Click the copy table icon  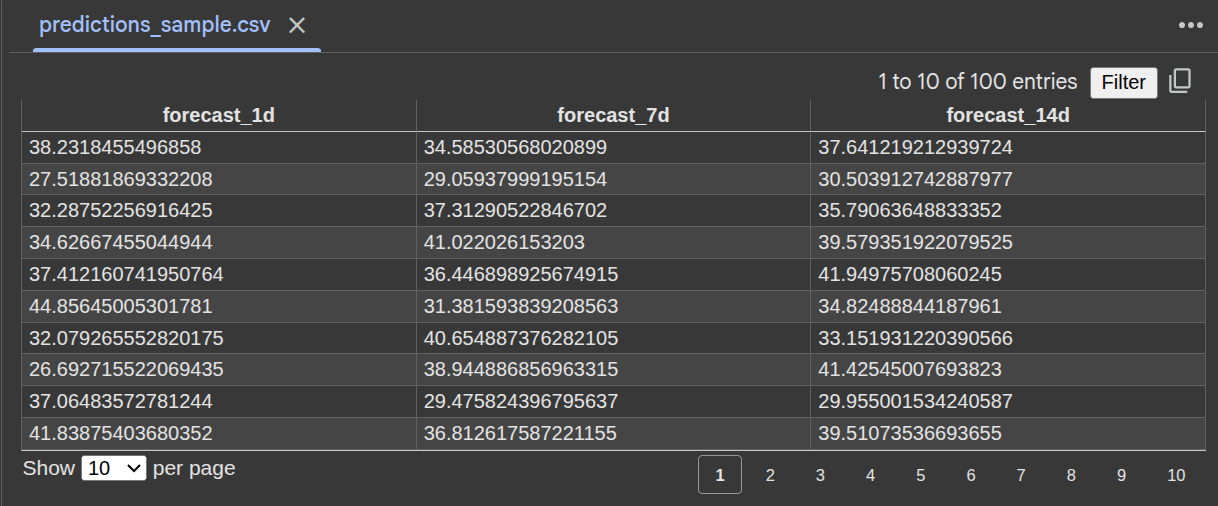pos(1180,81)
